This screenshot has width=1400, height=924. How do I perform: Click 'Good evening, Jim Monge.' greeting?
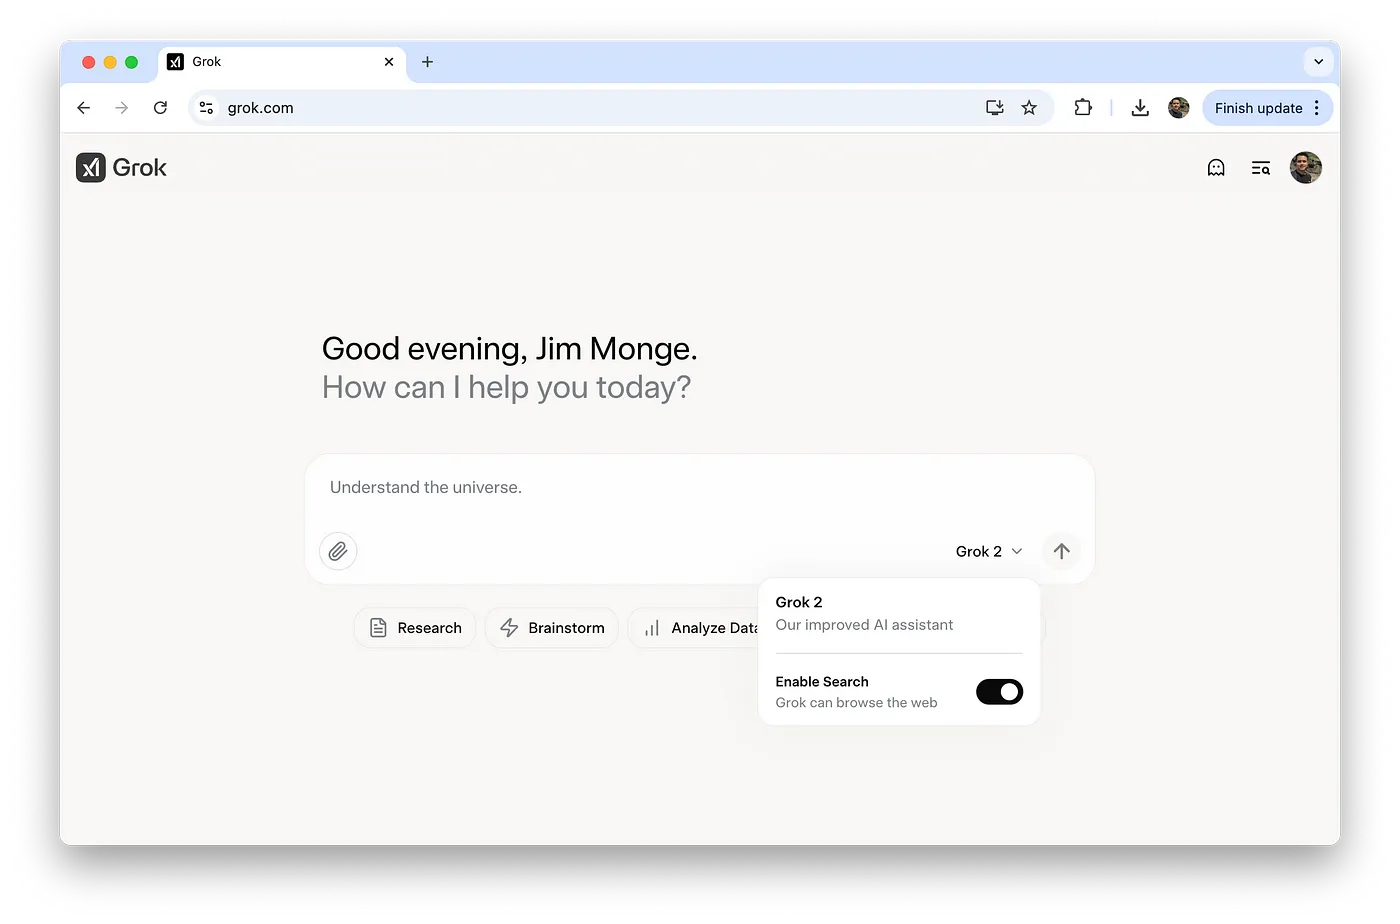pyautogui.click(x=510, y=349)
